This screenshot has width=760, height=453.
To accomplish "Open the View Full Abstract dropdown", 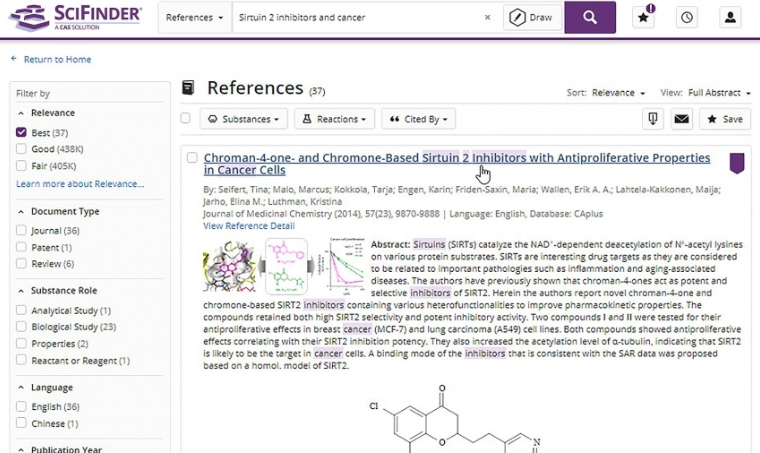I will click(x=718, y=93).
